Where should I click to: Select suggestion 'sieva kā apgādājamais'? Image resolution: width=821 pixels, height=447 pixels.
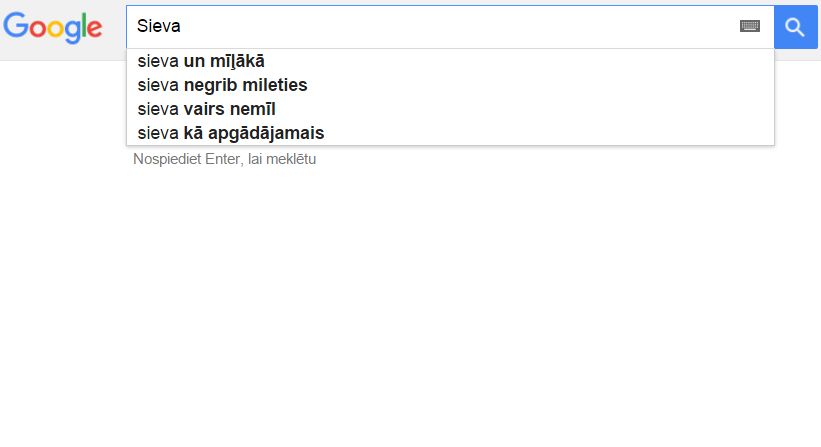450,133
